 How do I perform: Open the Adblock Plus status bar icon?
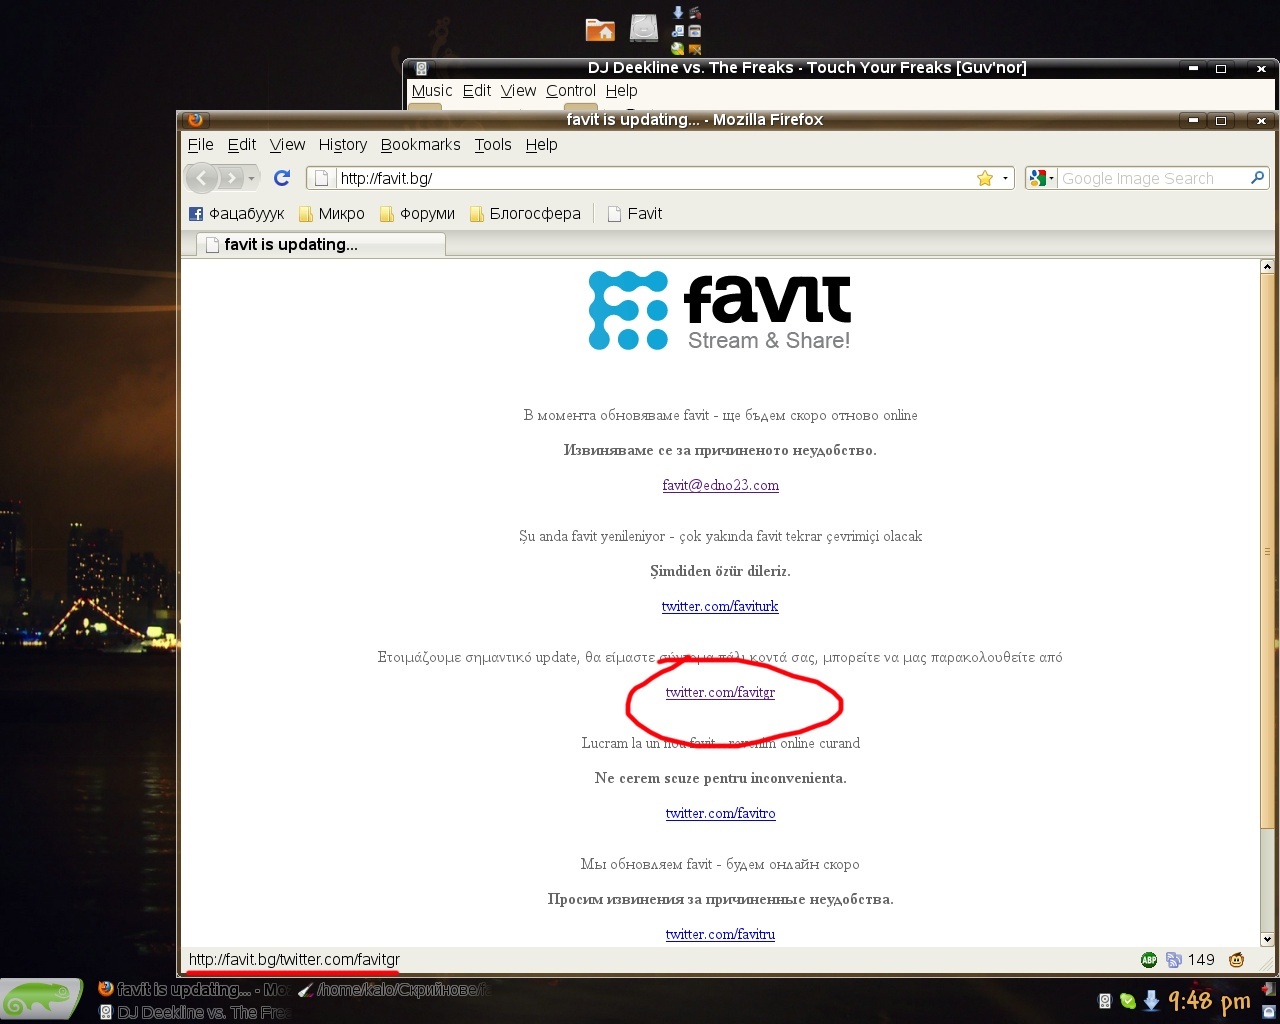pyautogui.click(x=1149, y=960)
